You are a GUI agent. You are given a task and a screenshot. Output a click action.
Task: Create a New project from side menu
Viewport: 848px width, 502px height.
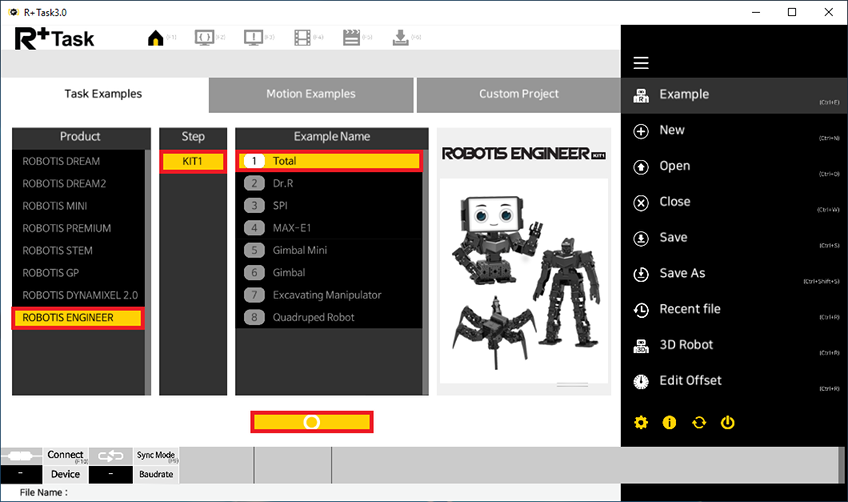[734, 130]
